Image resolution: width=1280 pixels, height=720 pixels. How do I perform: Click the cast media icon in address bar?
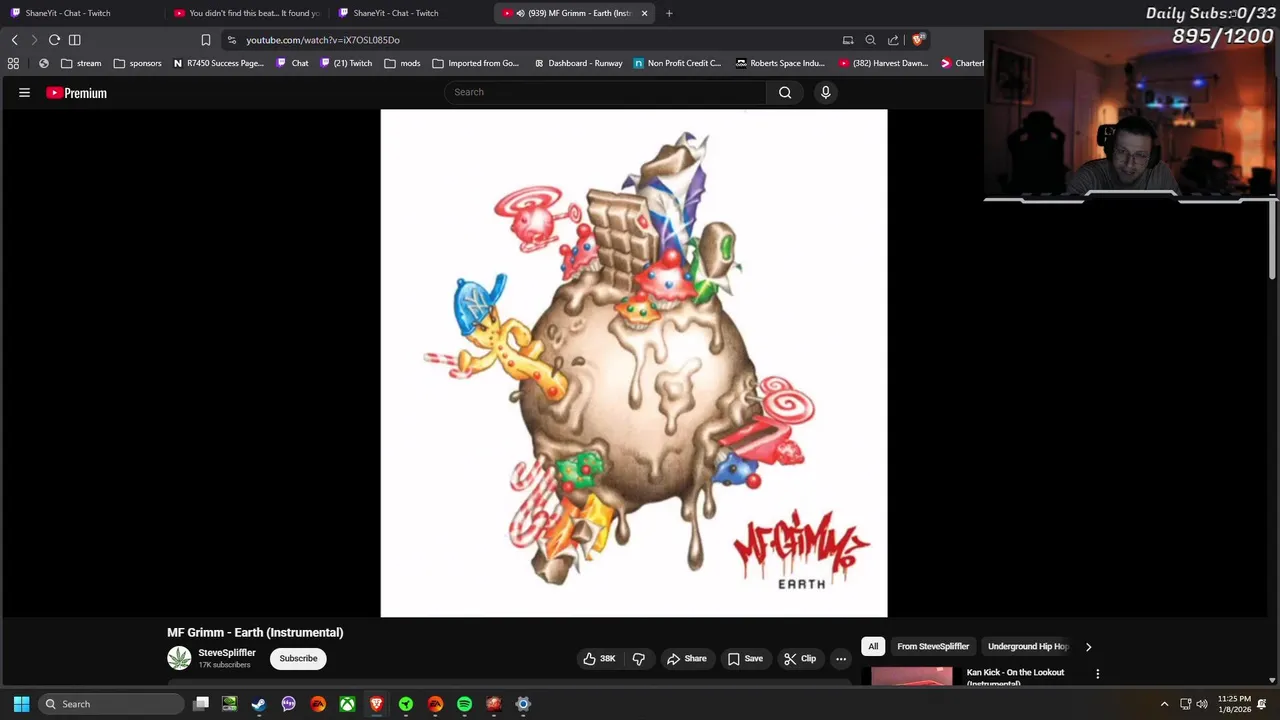(848, 40)
